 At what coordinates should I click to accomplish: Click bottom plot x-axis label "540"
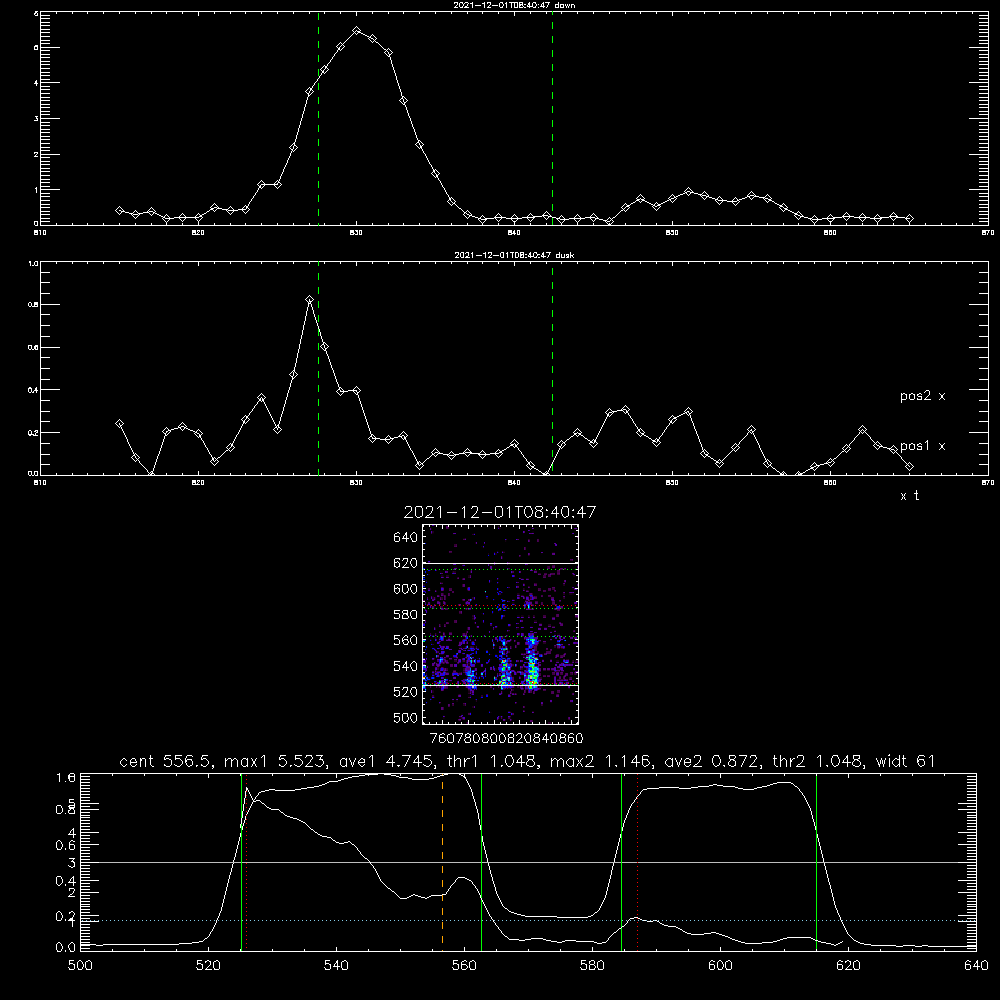pos(336,966)
